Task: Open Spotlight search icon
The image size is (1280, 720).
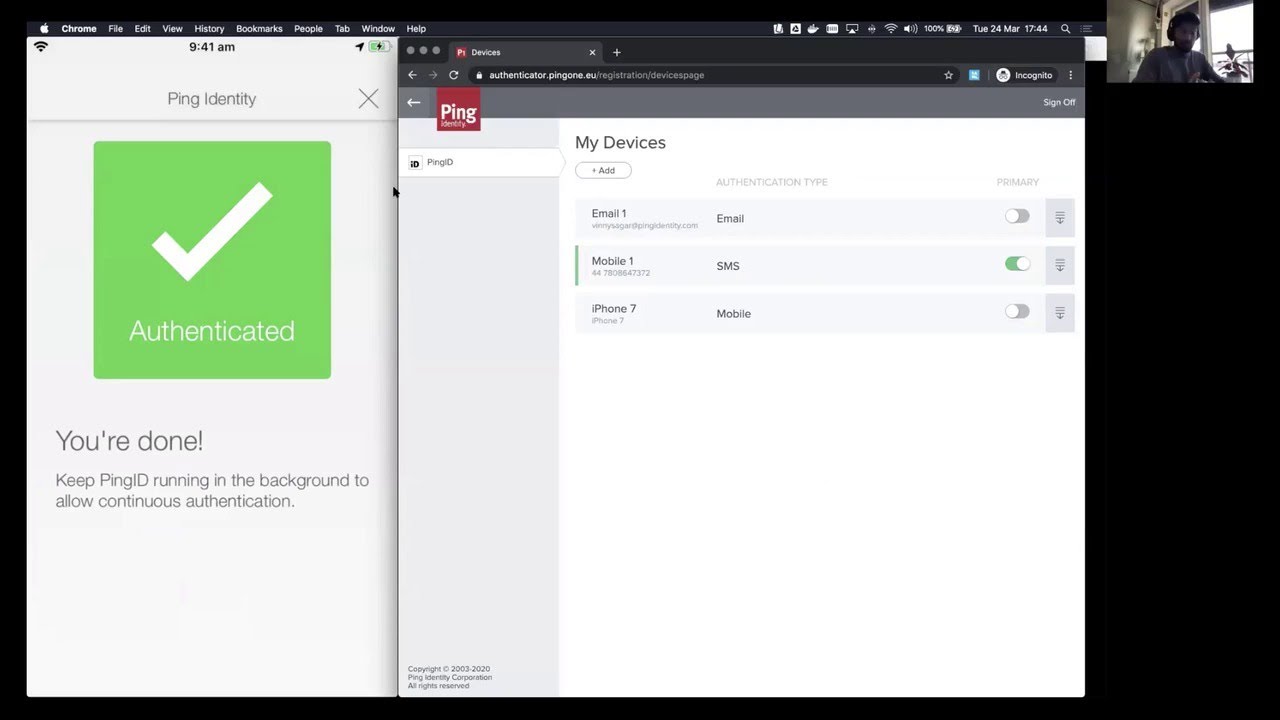Action: 1065,29
